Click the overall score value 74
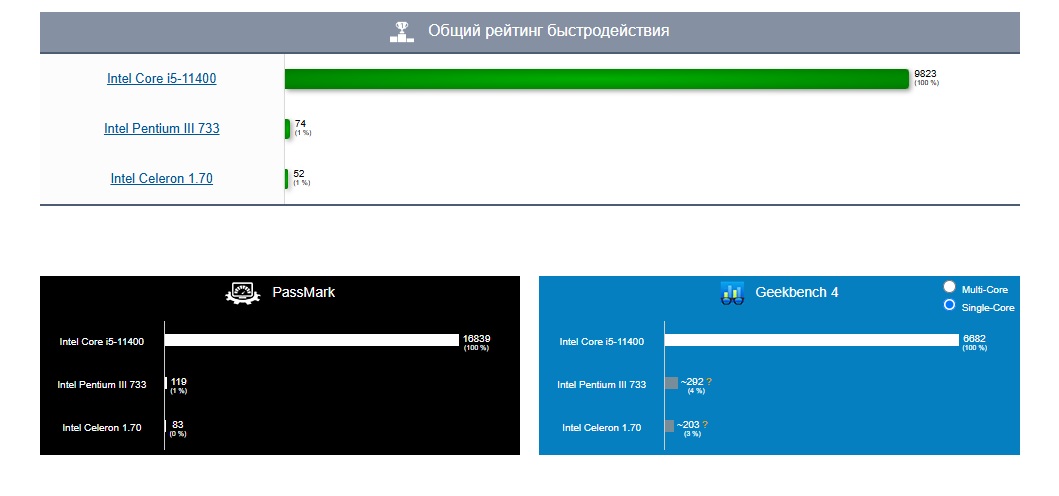This screenshot has width=1059, height=496. [301, 124]
